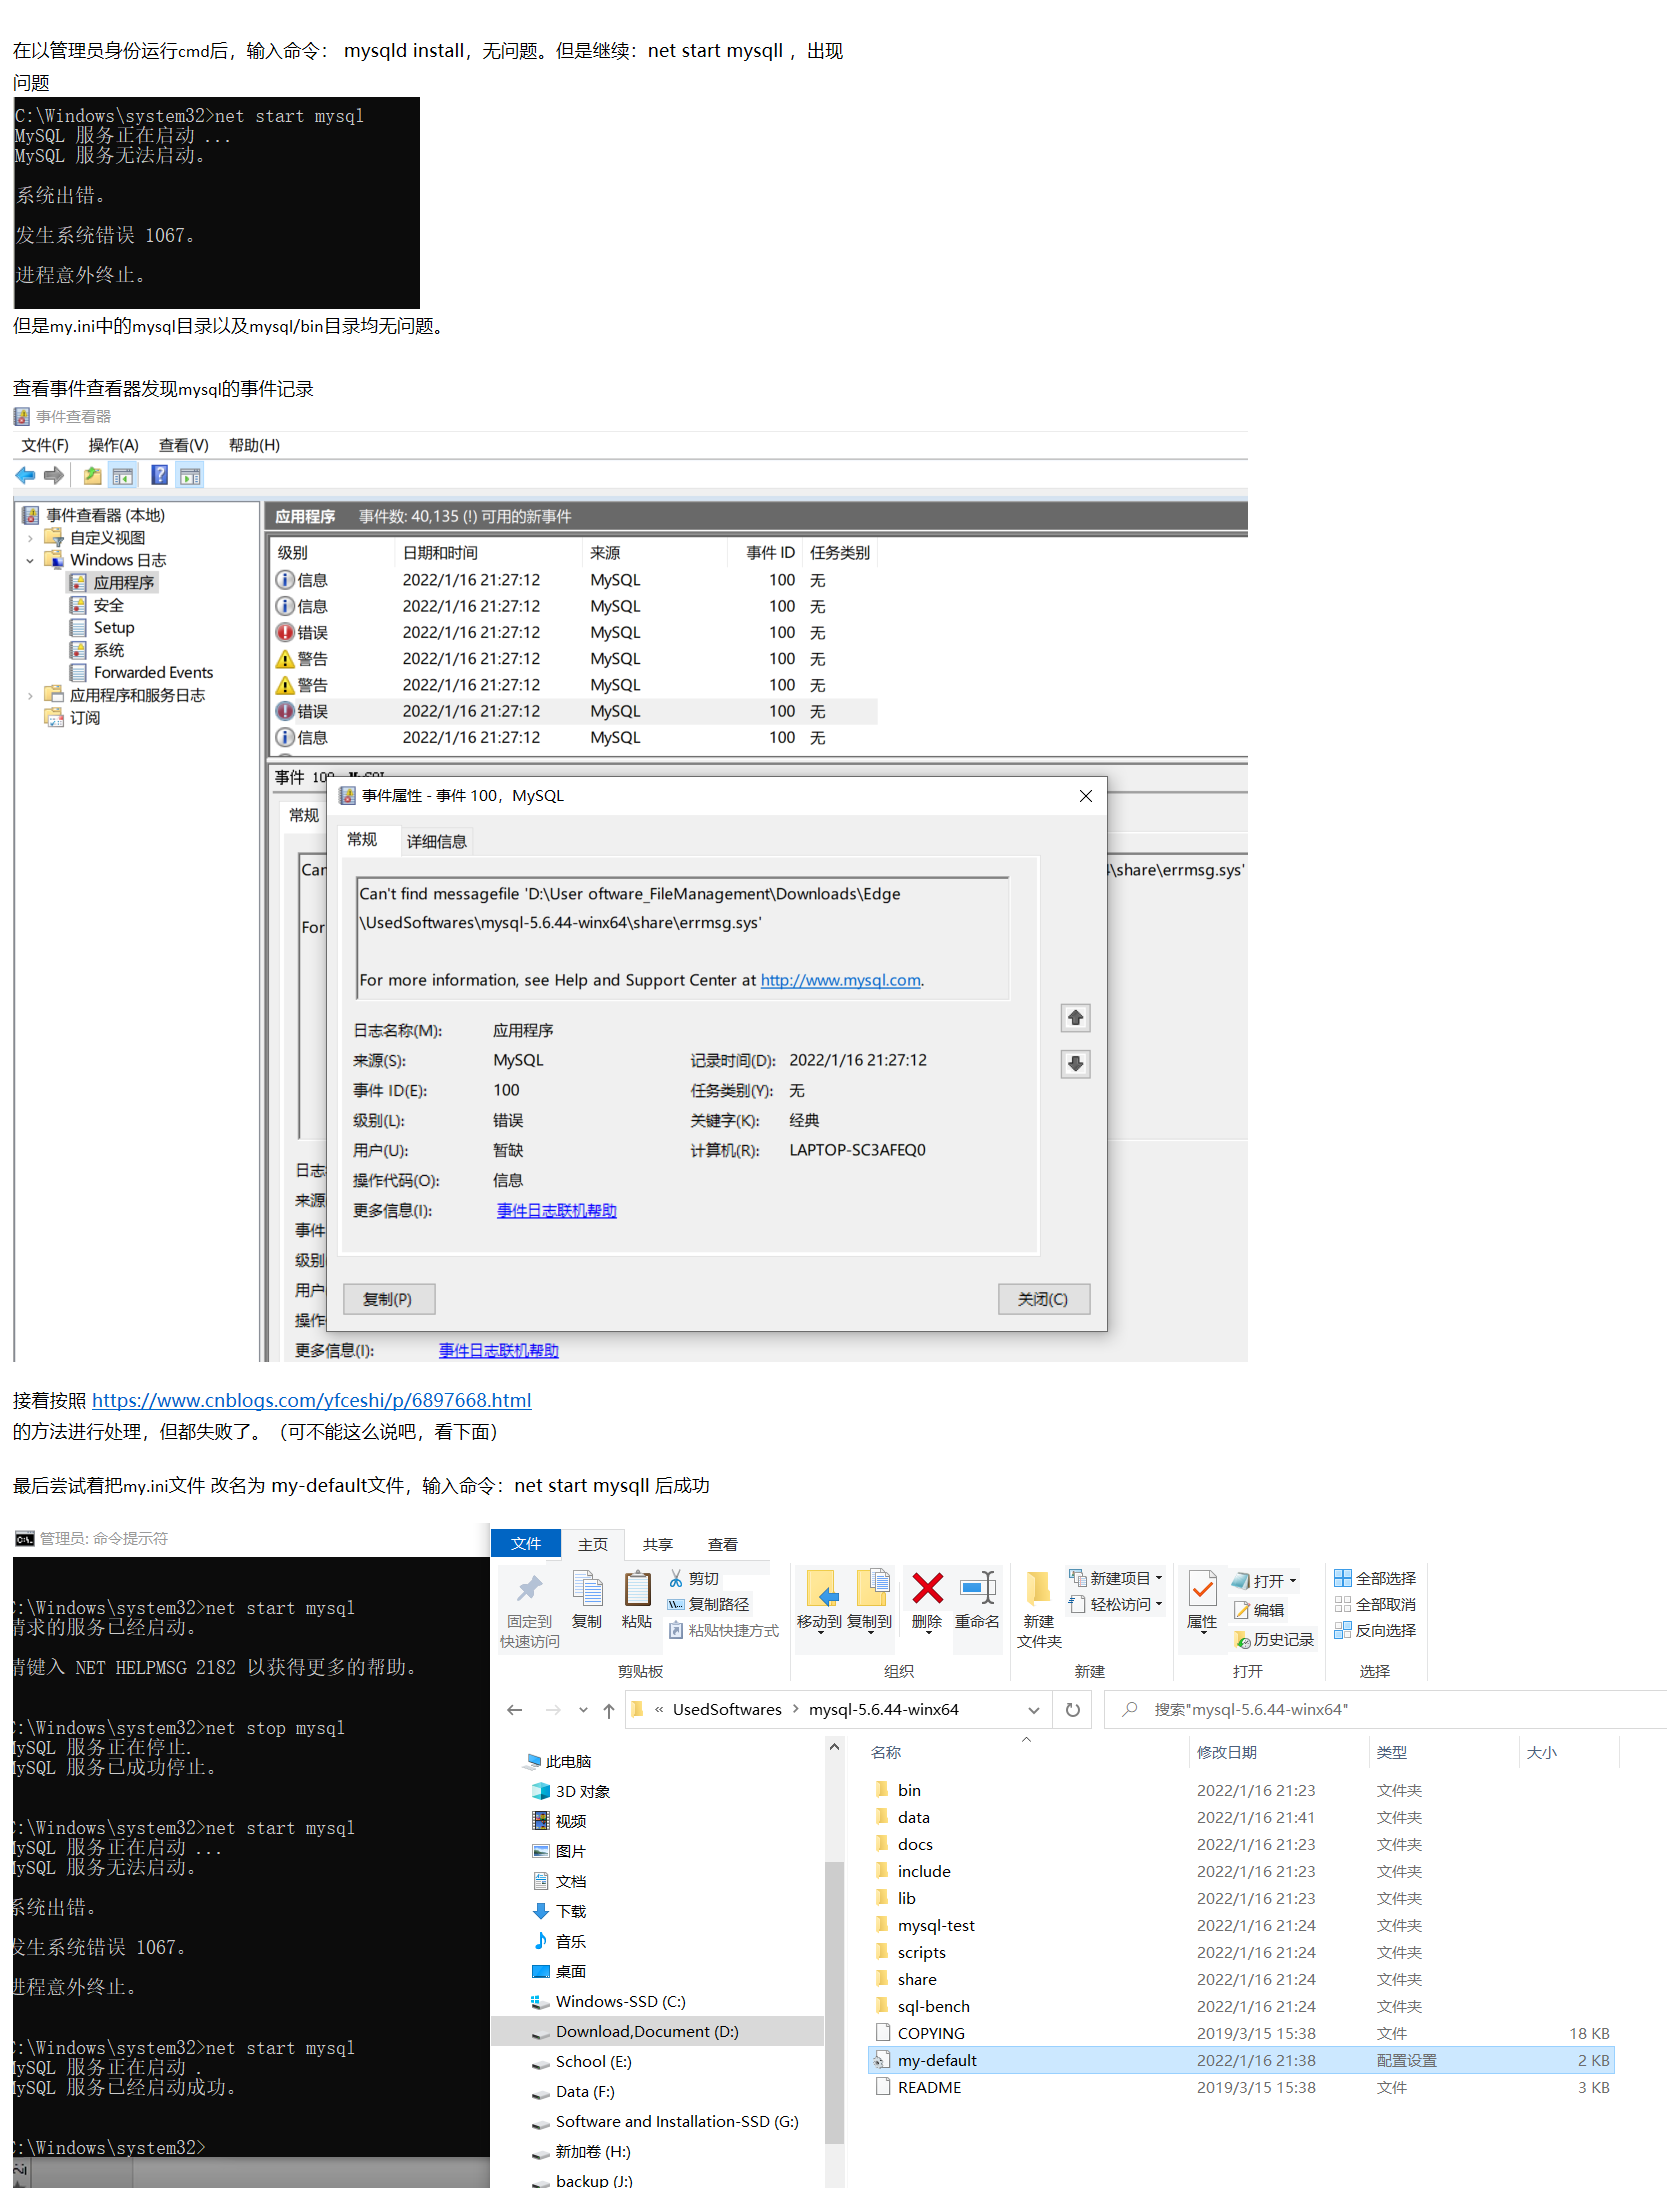Expand the 自定义视图 tree node
Image resolution: width=1669 pixels, height=2199 pixels.
(x=30, y=539)
